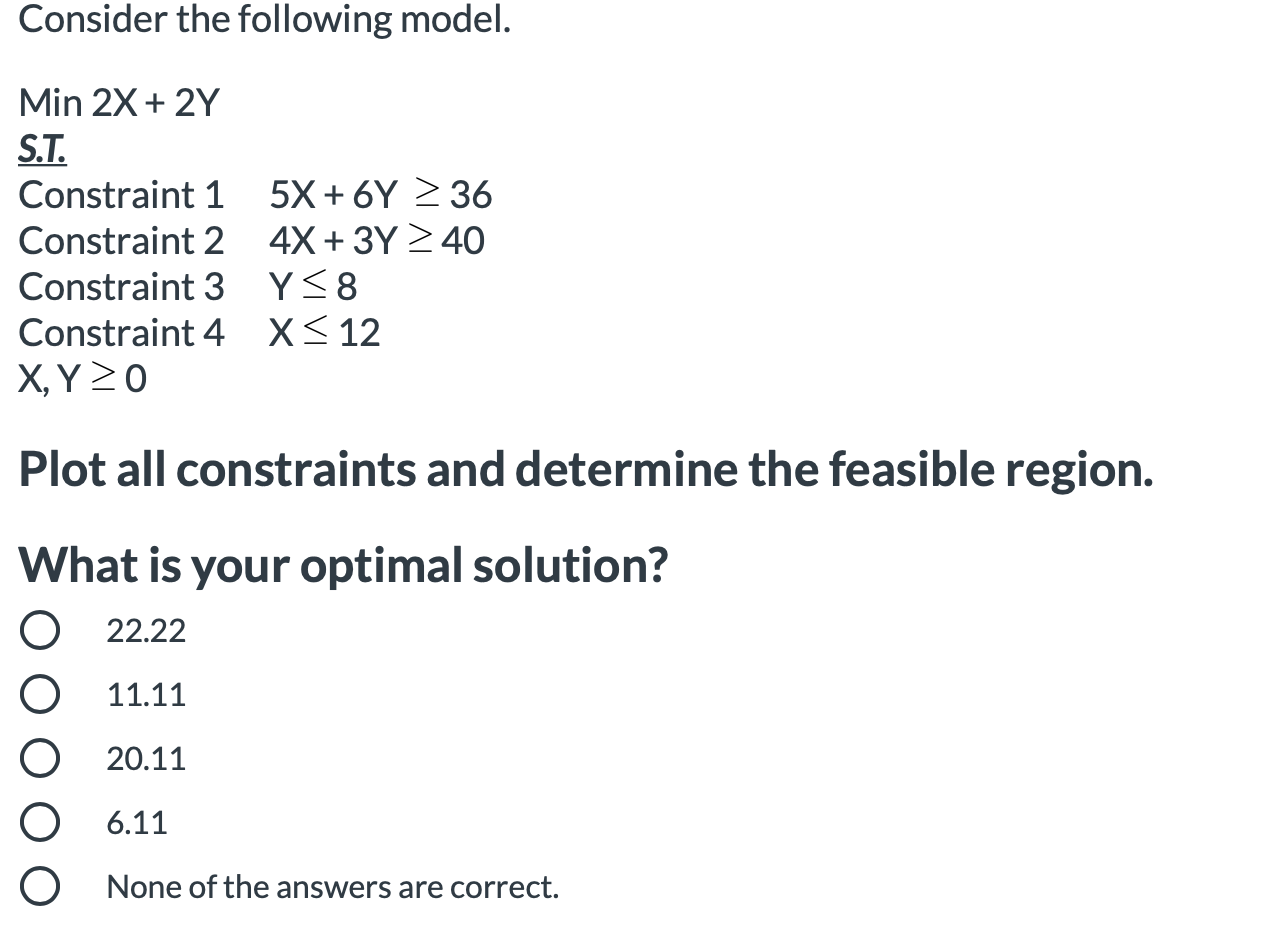The image size is (1262, 944).
Task: Click the 11.11 answer label text
Action: [x=145, y=695]
